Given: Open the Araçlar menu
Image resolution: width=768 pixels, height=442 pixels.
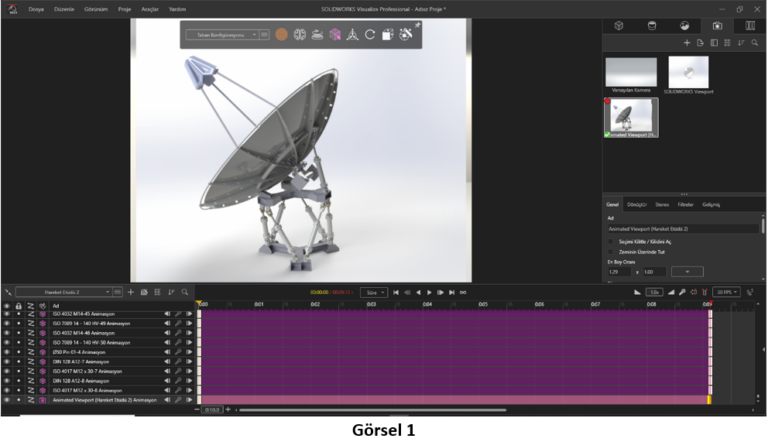Looking at the screenshot, I should click(151, 8).
